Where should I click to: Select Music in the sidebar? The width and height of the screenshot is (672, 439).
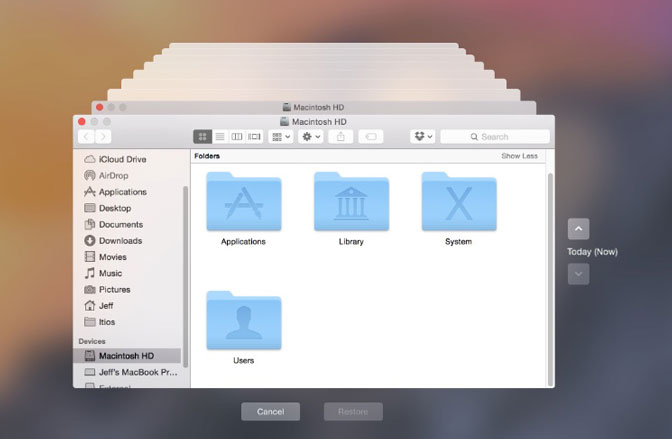coord(127,273)
